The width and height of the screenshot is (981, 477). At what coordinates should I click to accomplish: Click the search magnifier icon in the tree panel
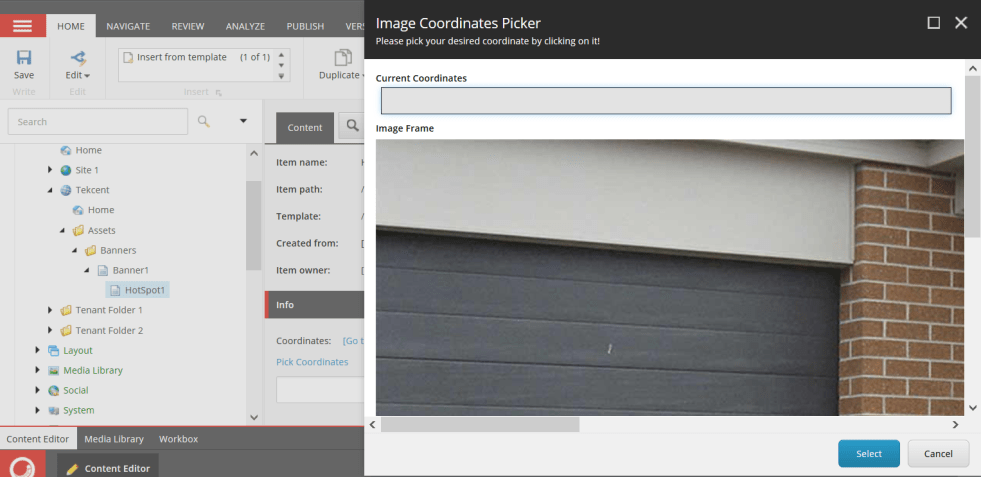click(204, 121)
